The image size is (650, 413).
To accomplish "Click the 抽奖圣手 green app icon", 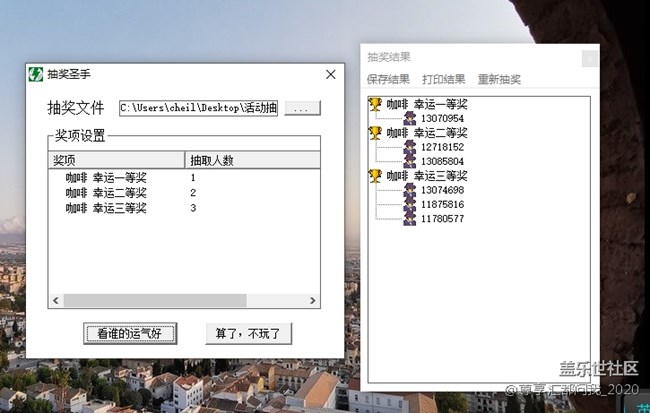I will [36, 74].
